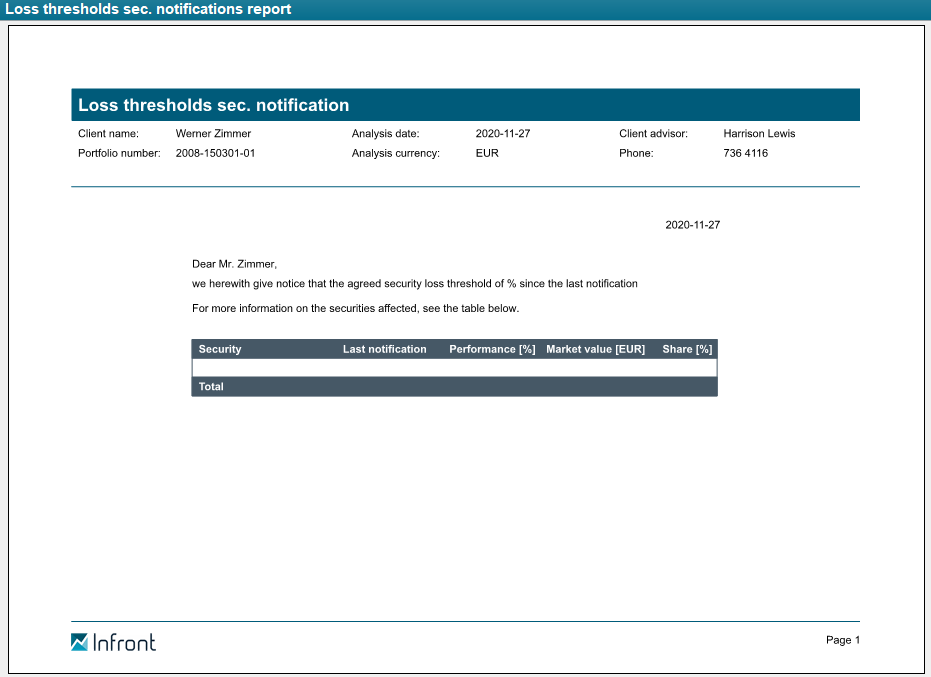This screenshot has height=677, width=931.
Task: Click the Infront logo icon in the footer
Action: (x=80, y=642)
